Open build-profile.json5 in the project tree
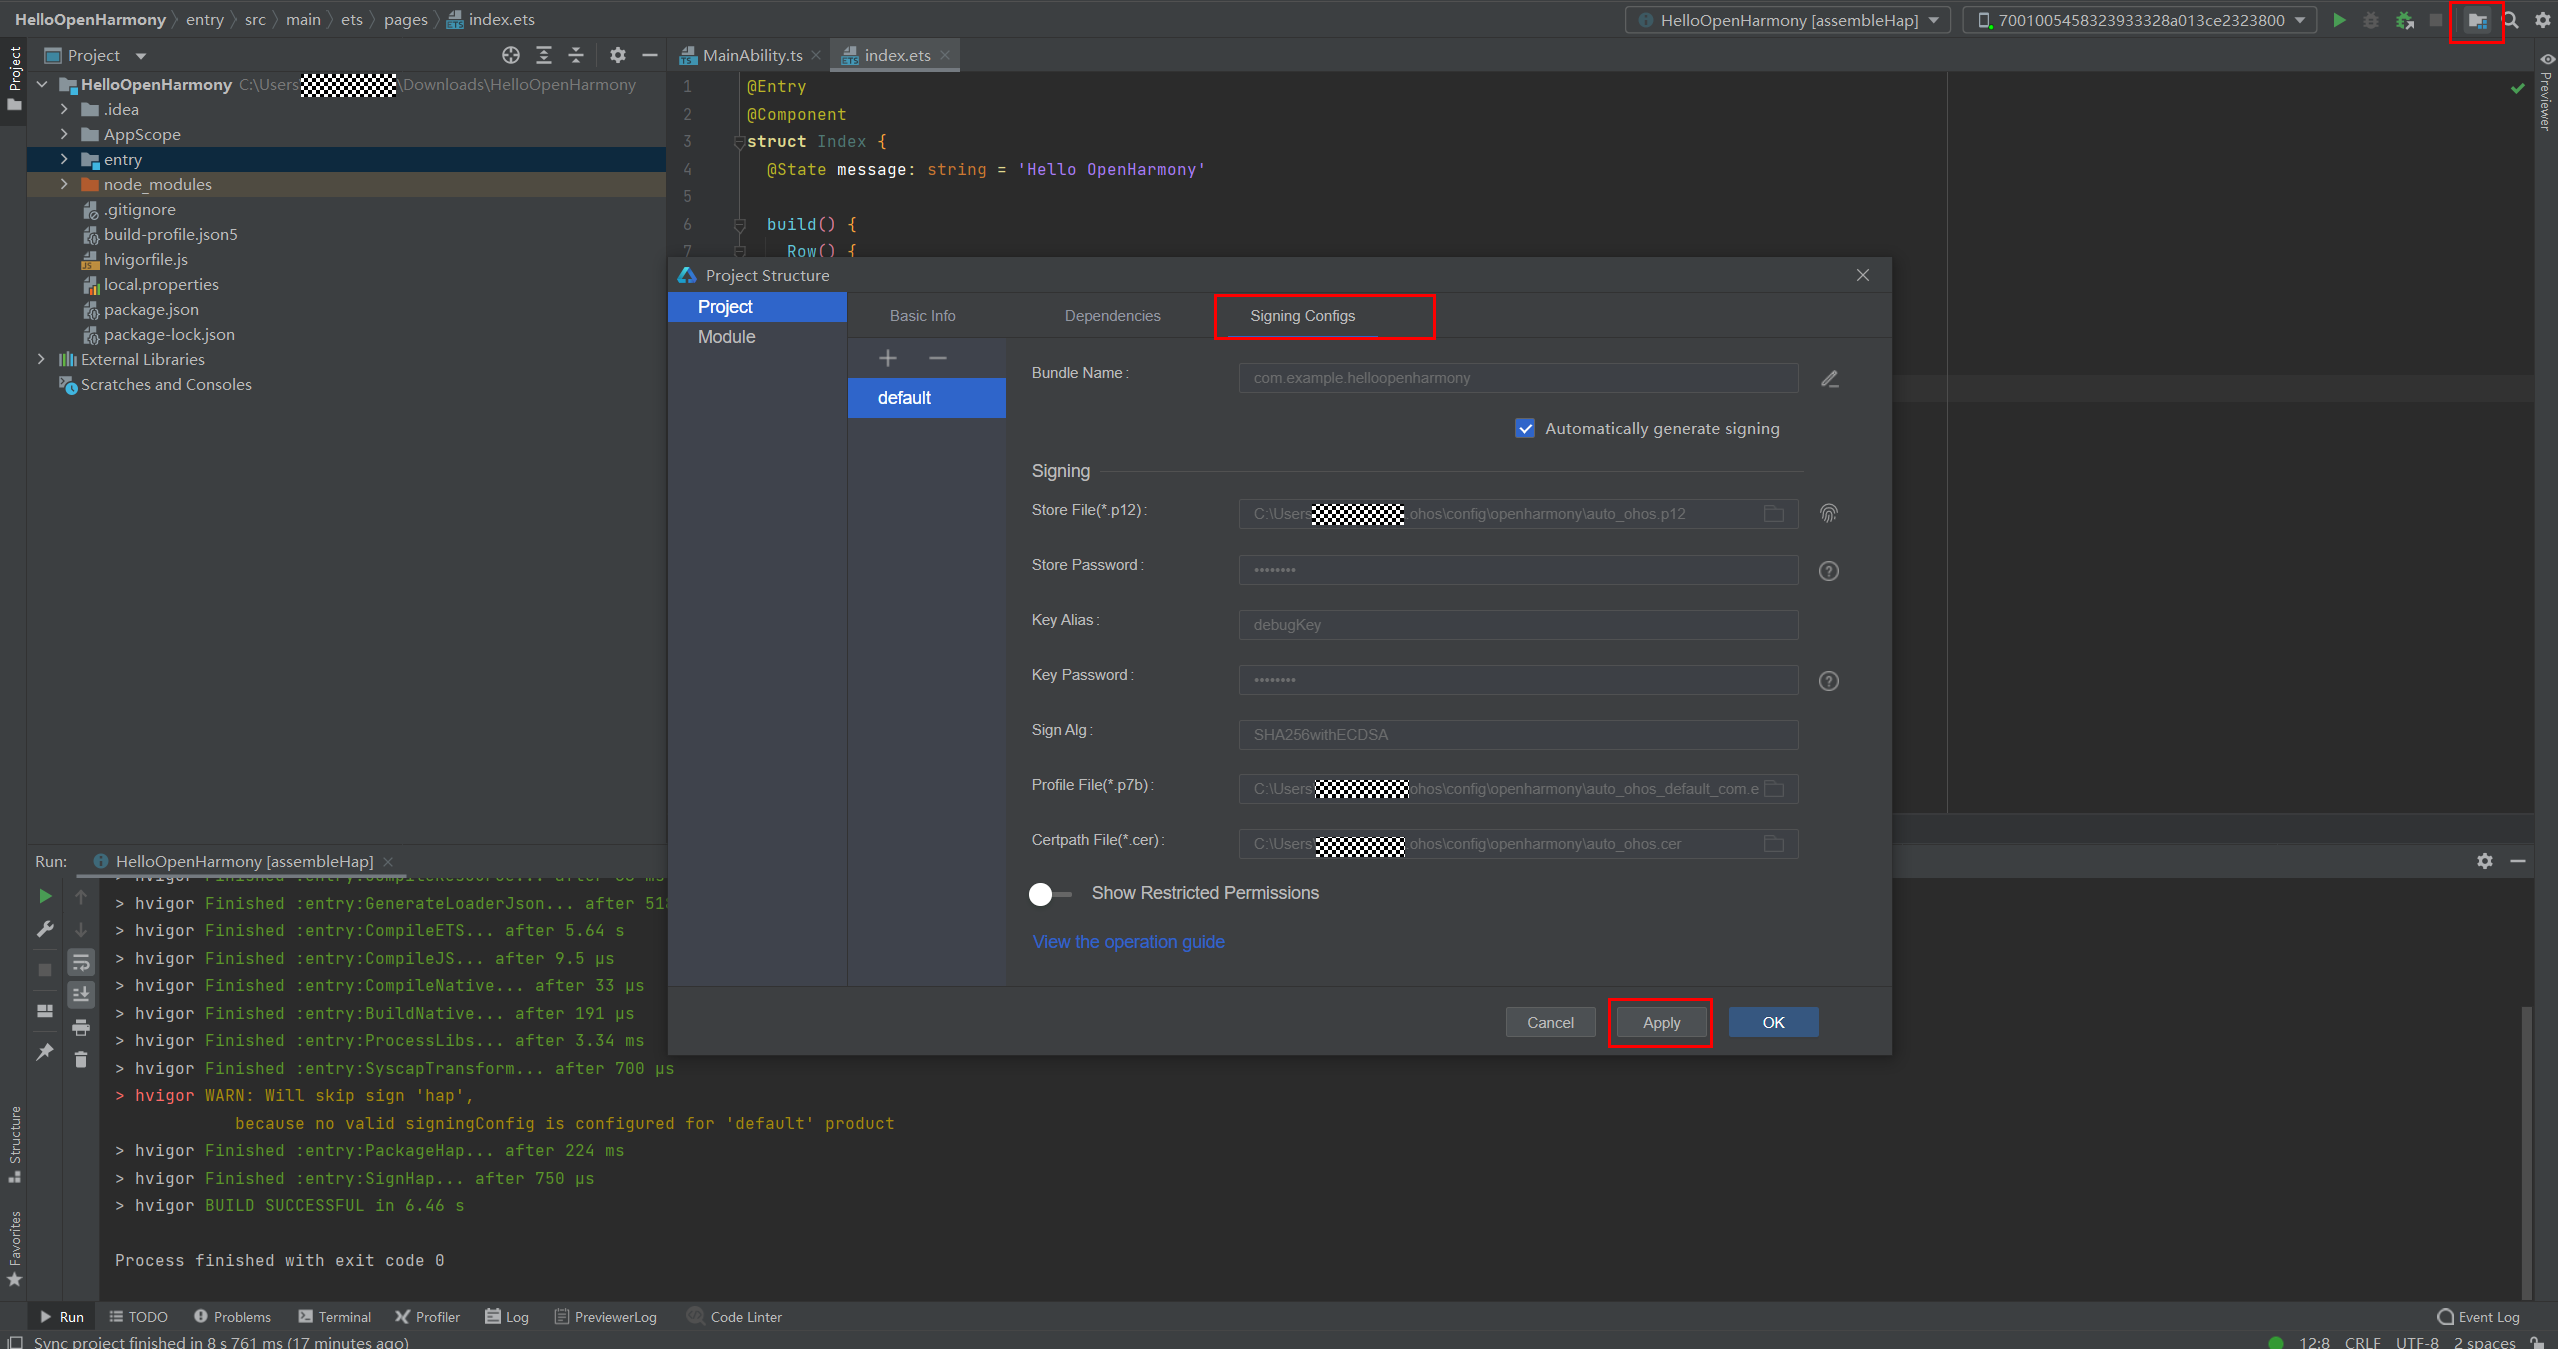 click(170, 235)
